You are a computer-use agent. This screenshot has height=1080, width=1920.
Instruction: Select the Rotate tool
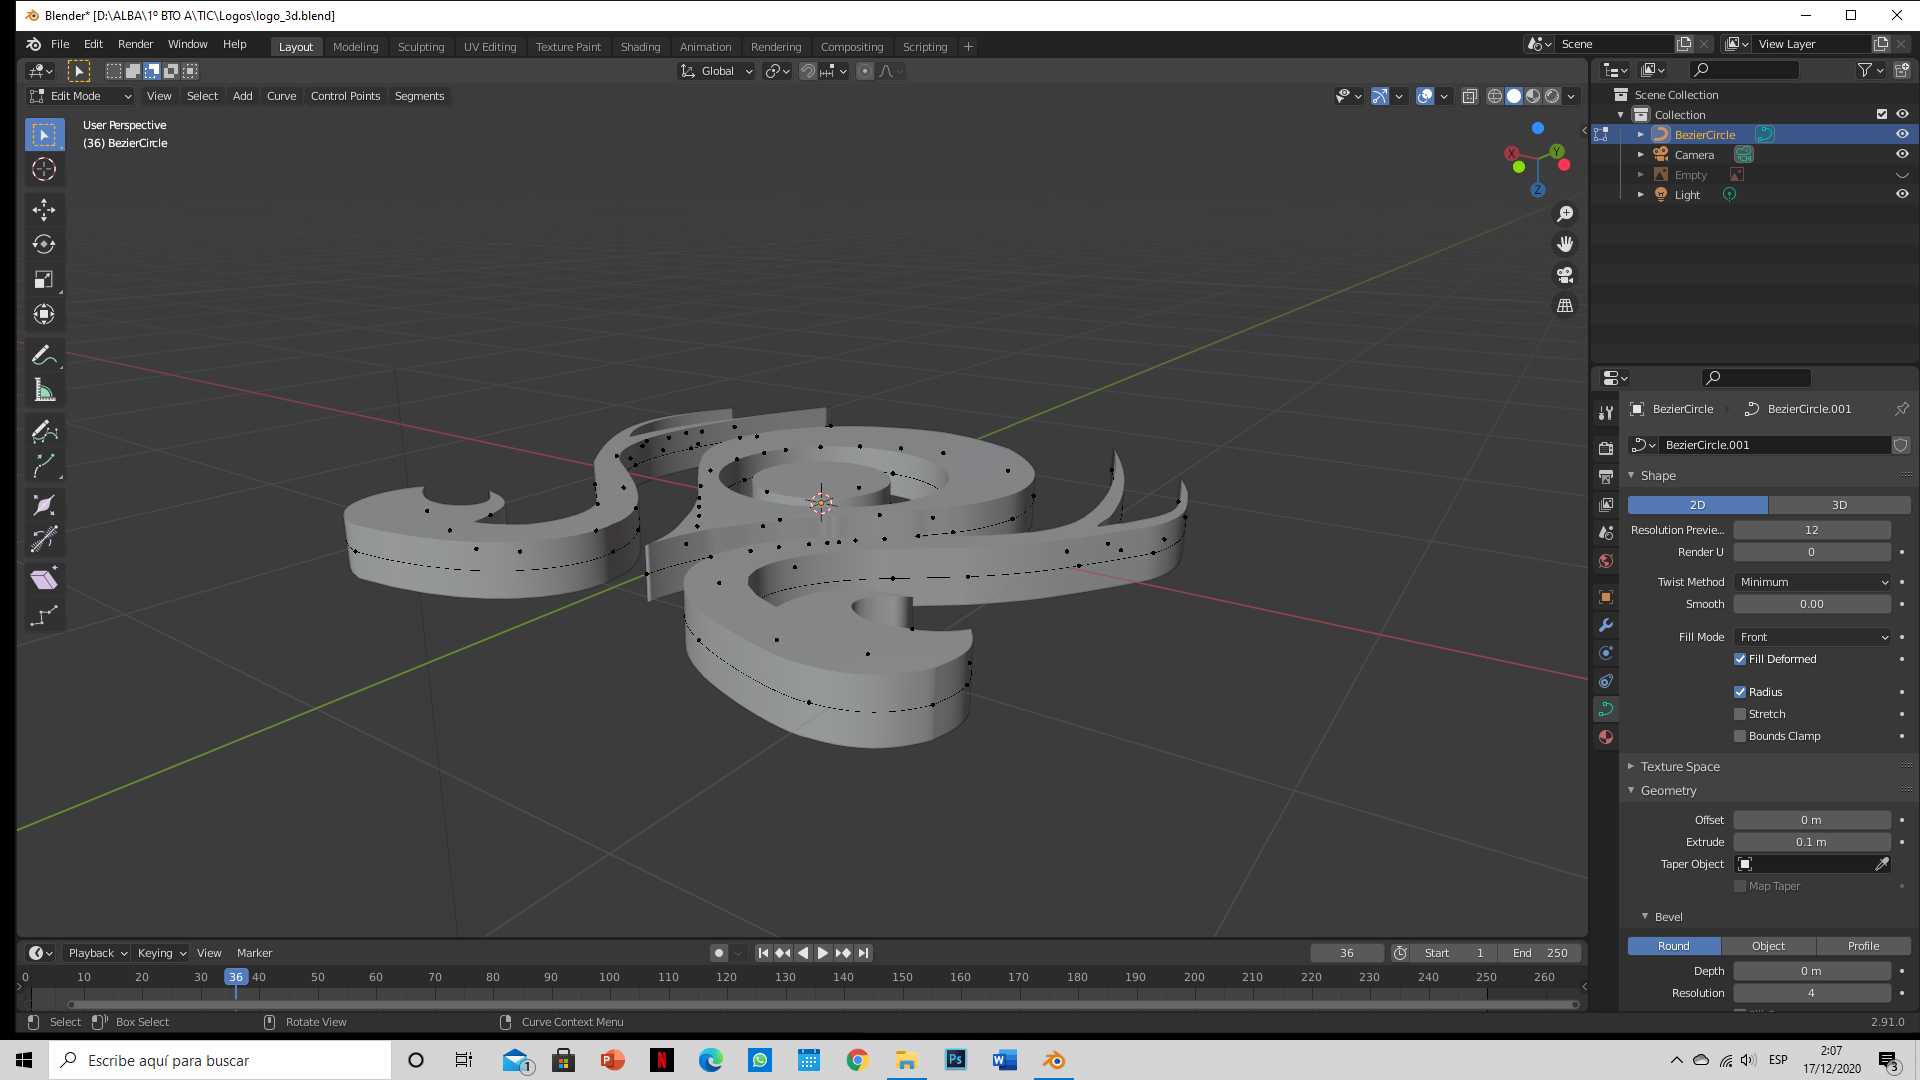[x=44, y=244]
